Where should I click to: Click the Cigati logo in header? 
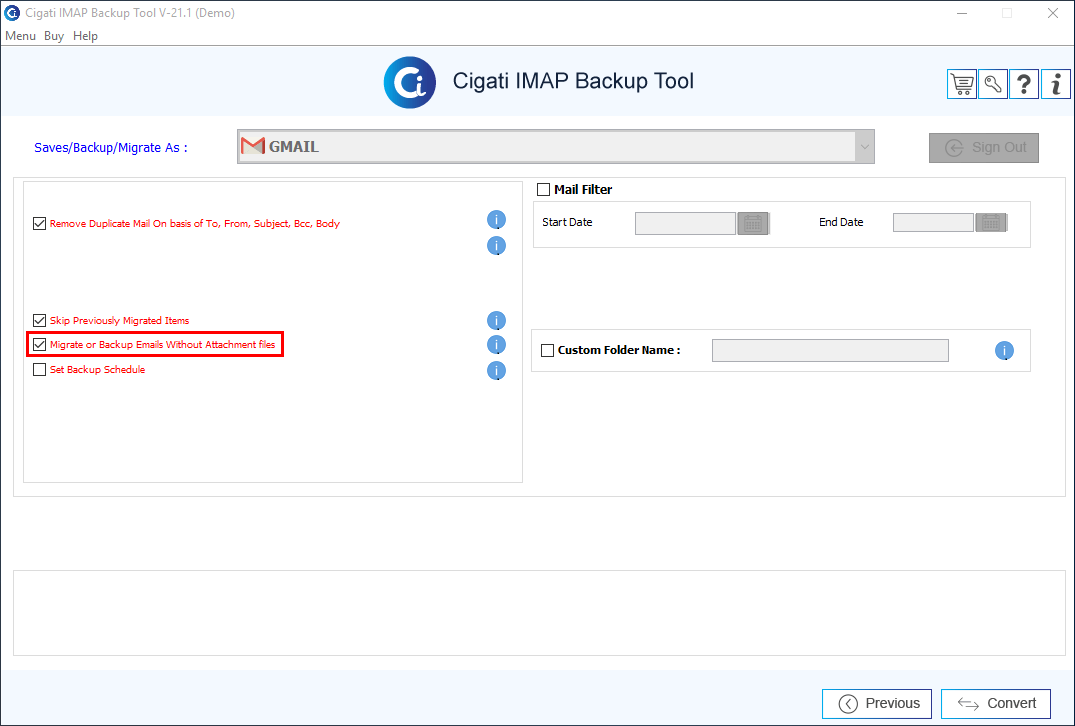pyautogui.click(x=410, y=82)
